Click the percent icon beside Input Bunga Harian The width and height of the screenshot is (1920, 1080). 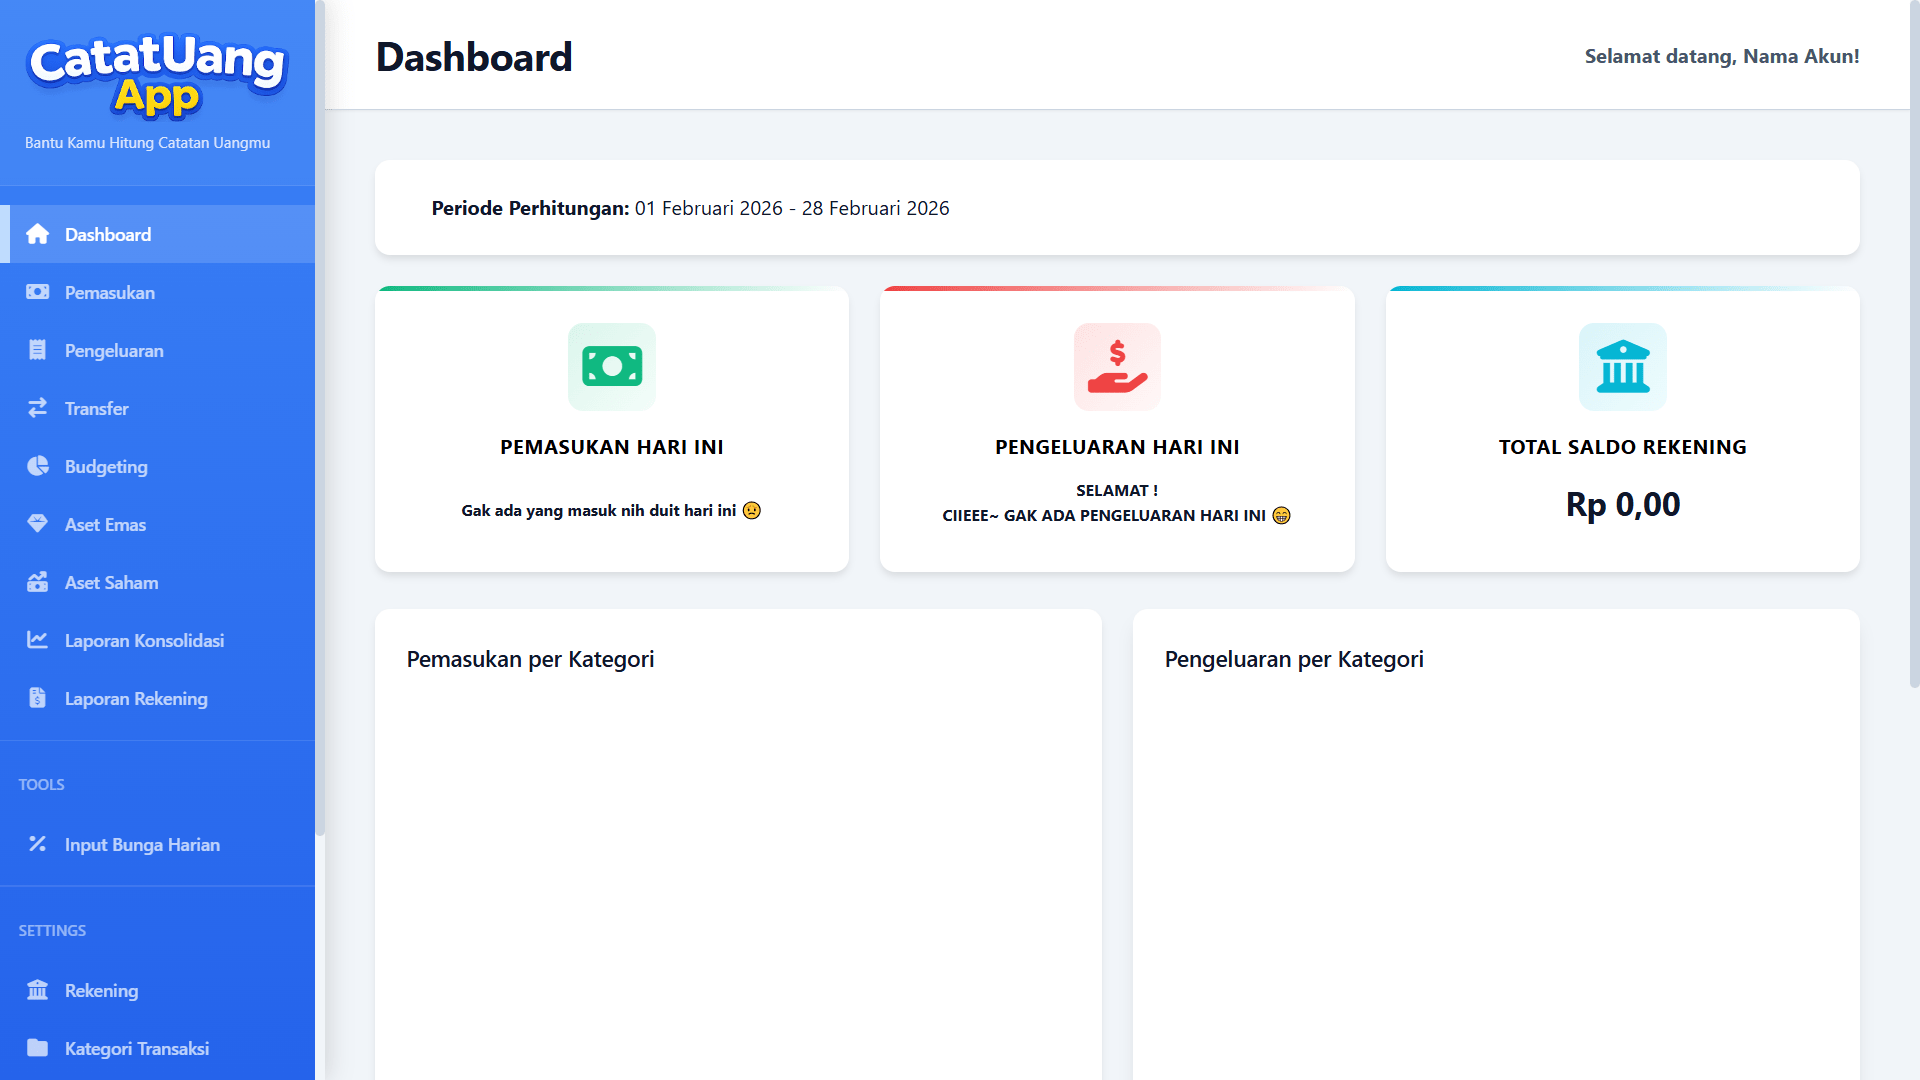coord(38,844)
